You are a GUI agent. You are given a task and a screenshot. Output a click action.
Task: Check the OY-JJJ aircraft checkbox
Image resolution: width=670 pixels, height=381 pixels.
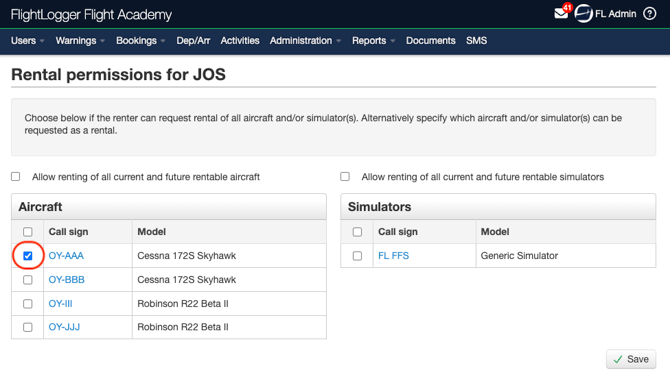(x=28, y=327)
